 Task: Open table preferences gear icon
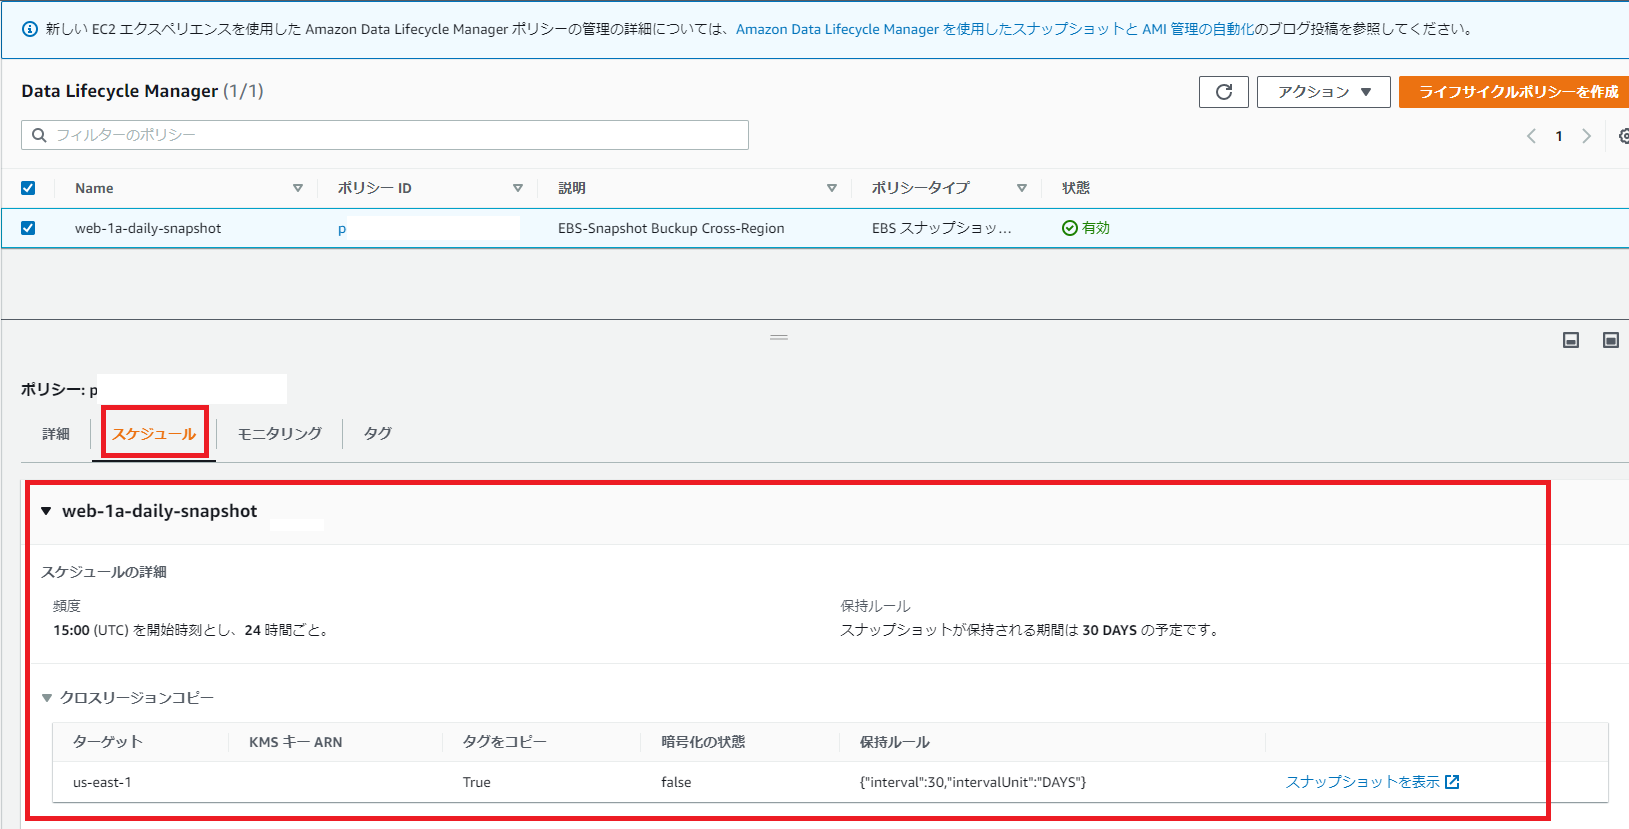(x=1624, y=136)
